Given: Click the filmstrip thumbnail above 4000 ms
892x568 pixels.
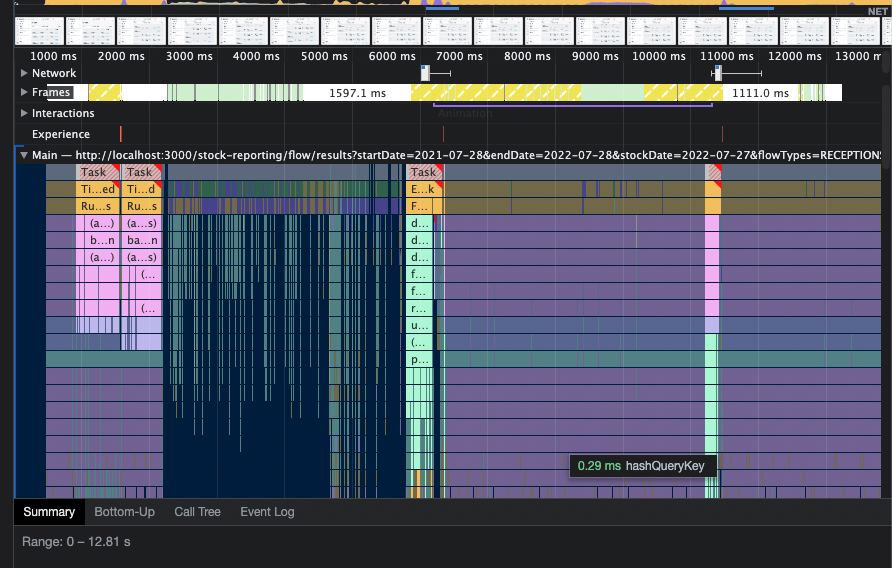Looking at the screenshot, I should coord(243,31).
